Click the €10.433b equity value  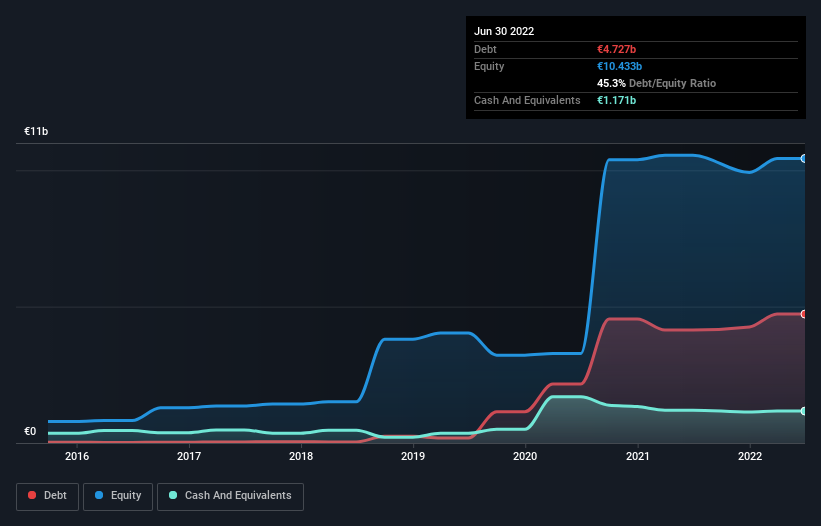click(619, 66)
